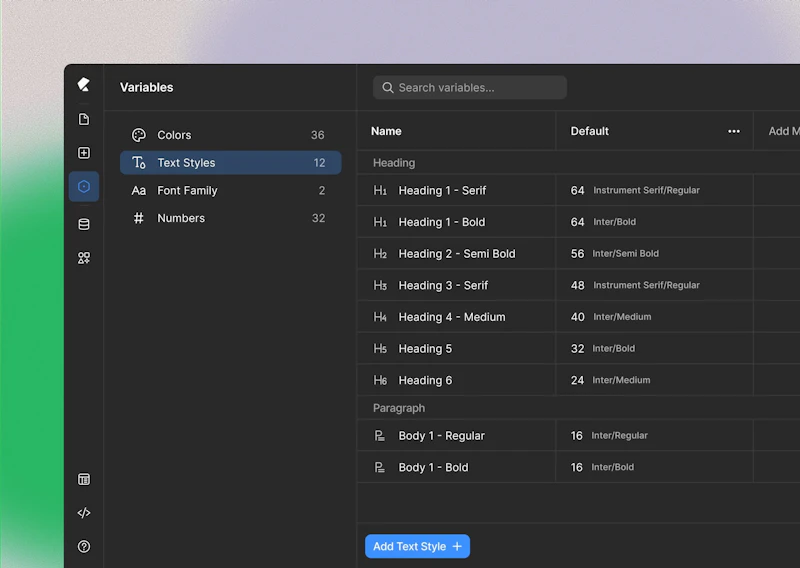Select the Numbers category
The height and width of the screenshot is (568, 800).
(231, 218)
